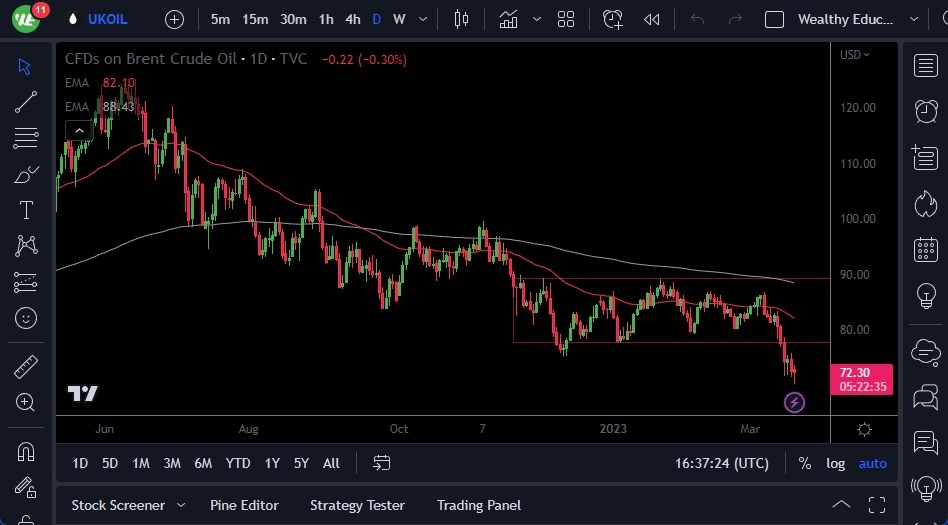Switch to the Pine Editor tab
The image size is (948, 525).
coord(244,505)
